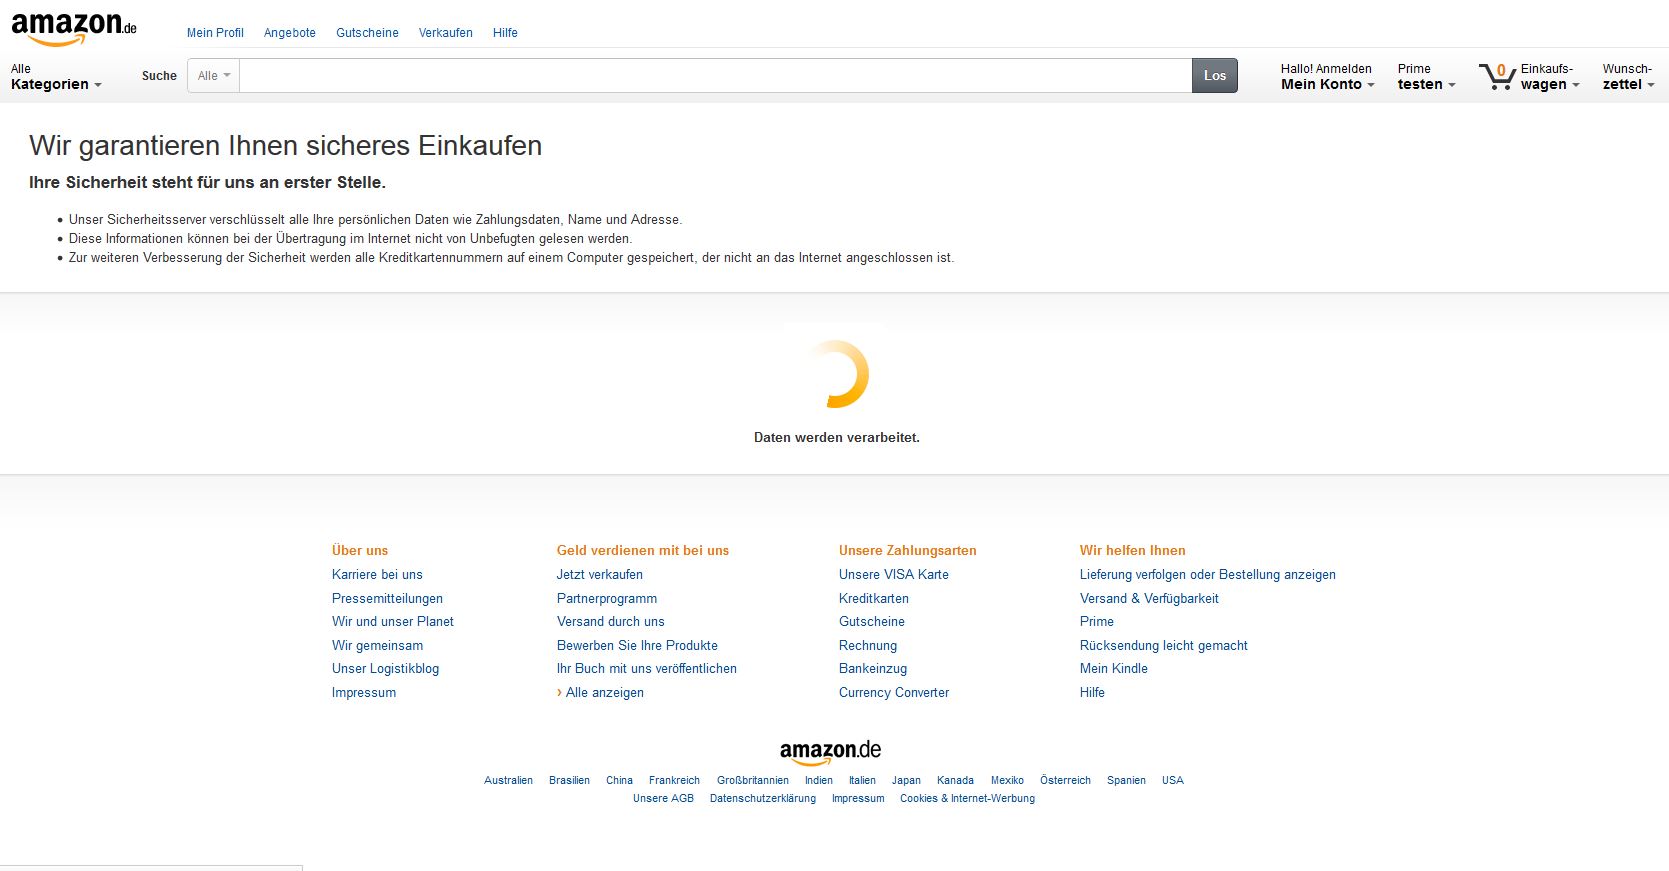
Task: Select Italien country link
Action: 862,781
